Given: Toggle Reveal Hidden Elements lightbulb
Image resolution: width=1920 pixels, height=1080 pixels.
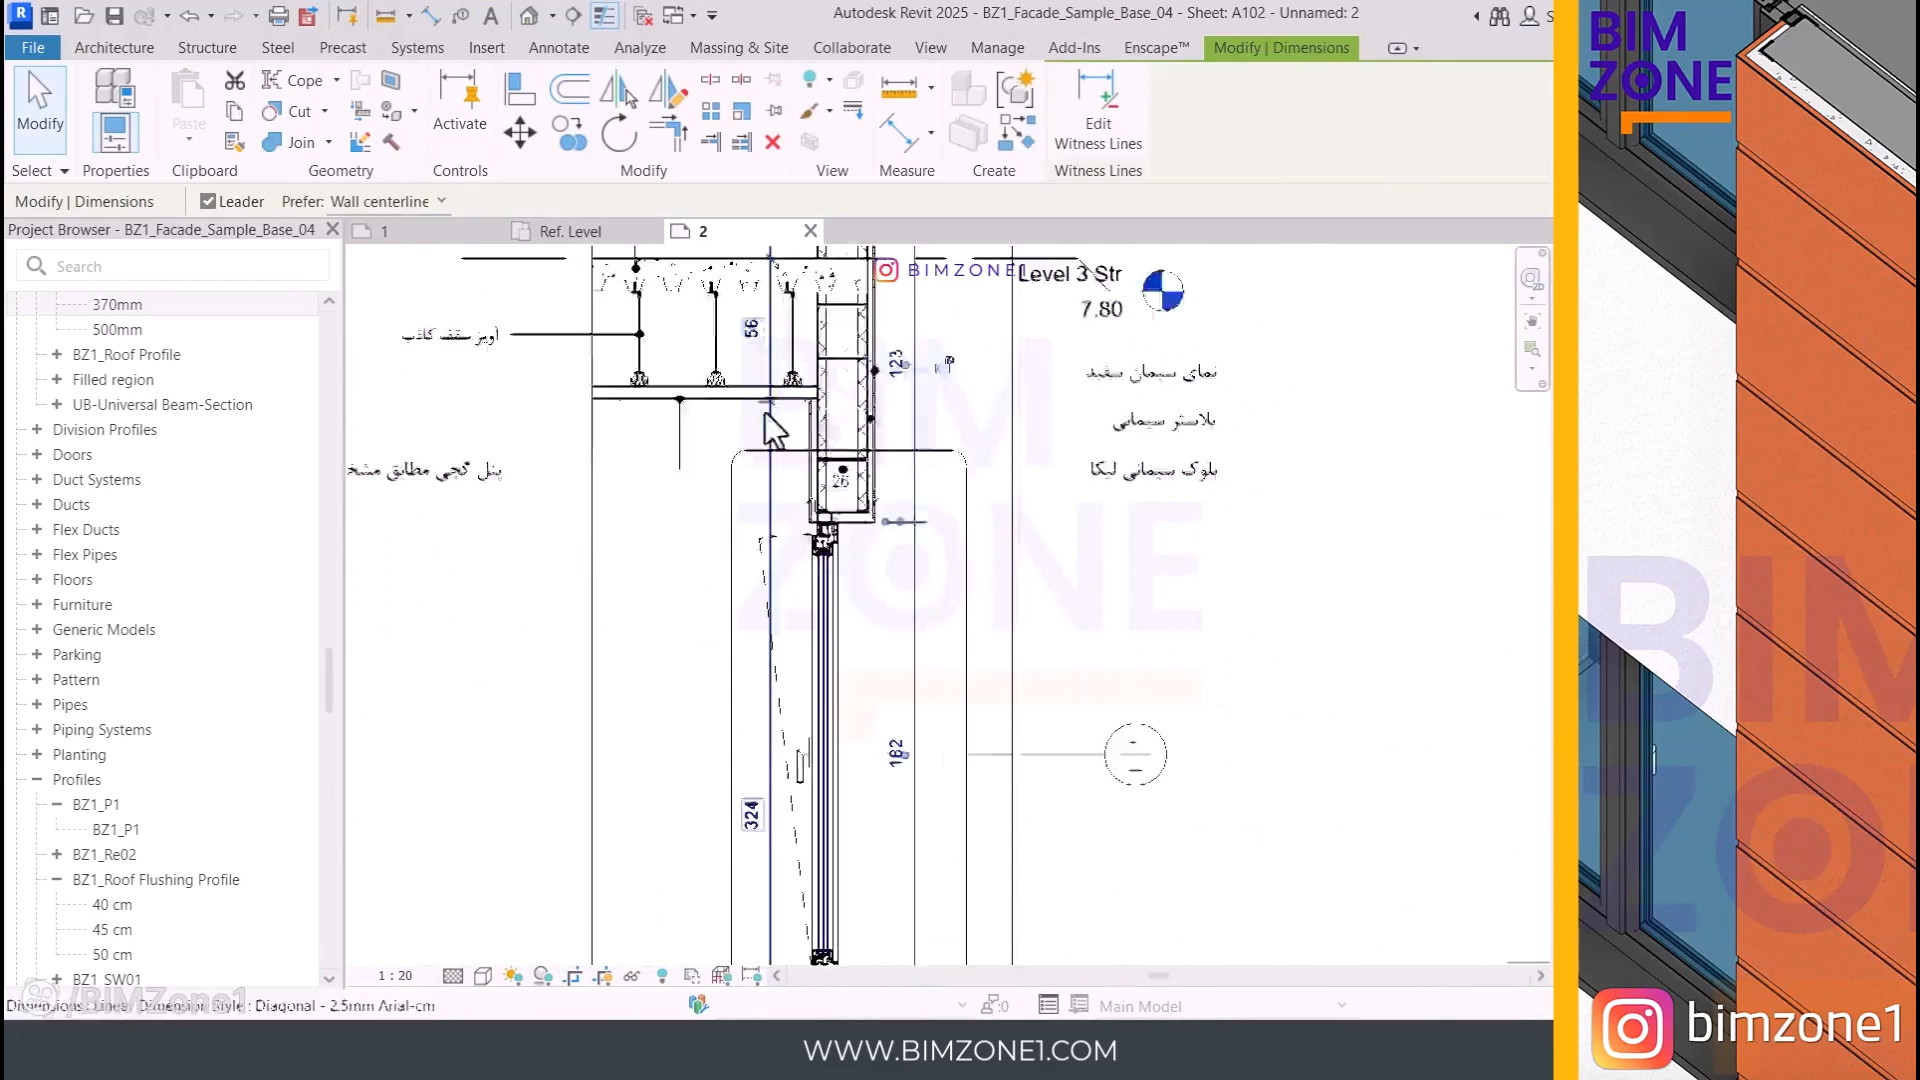Looking at the screenshot, I should coord(662,976).
